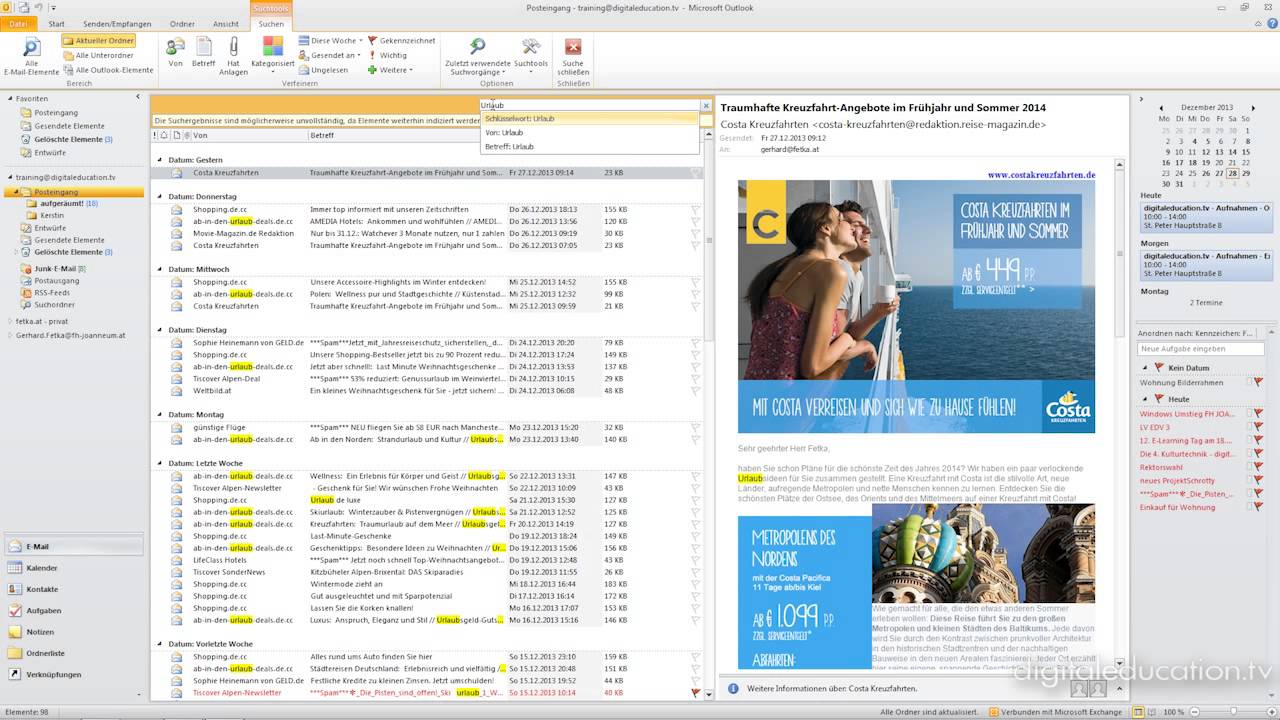This screenshot has width=1280, height=720.
Task: Open Gesendete Elemente under Favoriten
Action: [x=69, y=126]
